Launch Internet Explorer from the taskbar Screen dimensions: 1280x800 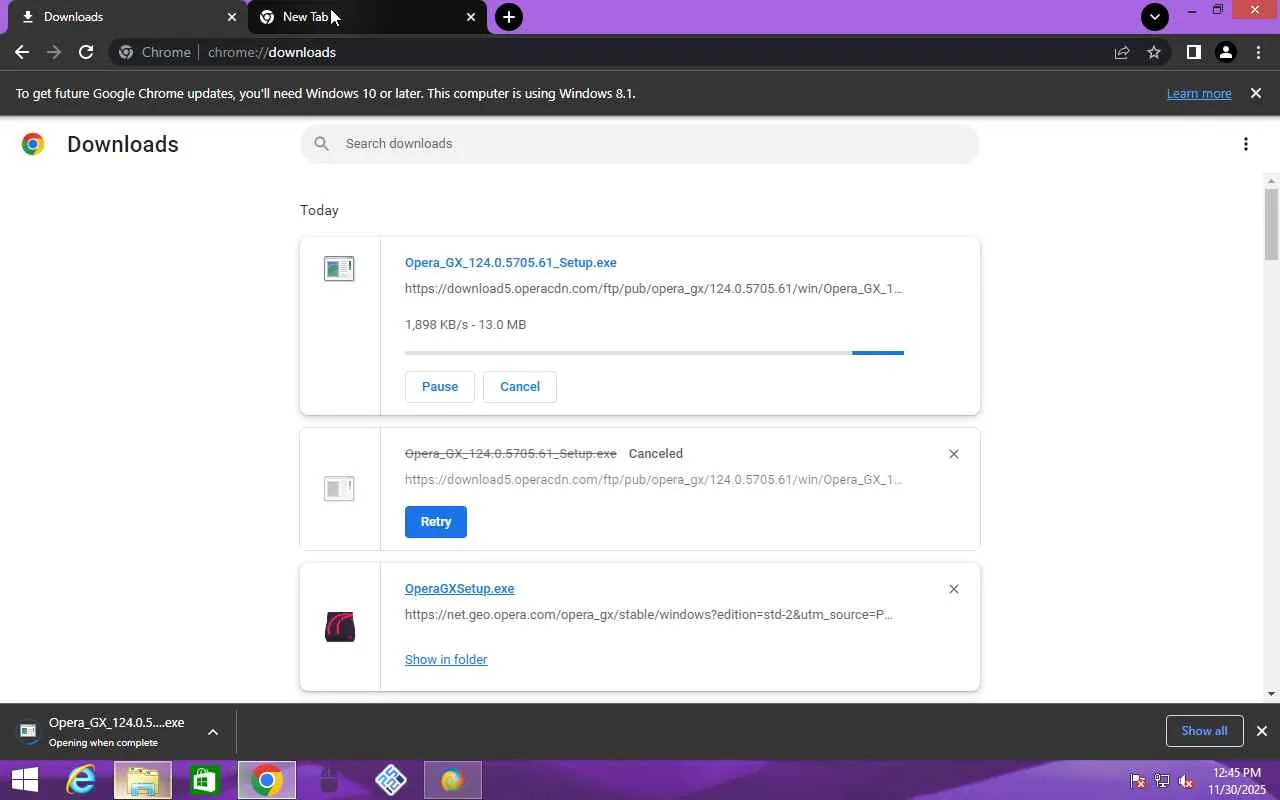click(x=80, y=780)
